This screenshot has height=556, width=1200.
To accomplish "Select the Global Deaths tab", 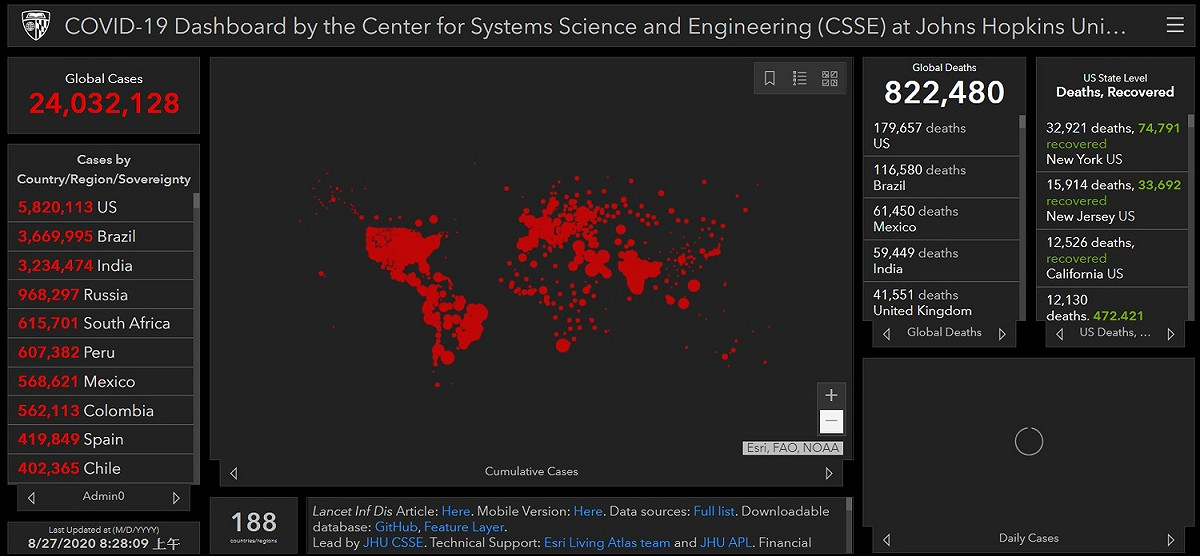I will (x=944, y=333).
